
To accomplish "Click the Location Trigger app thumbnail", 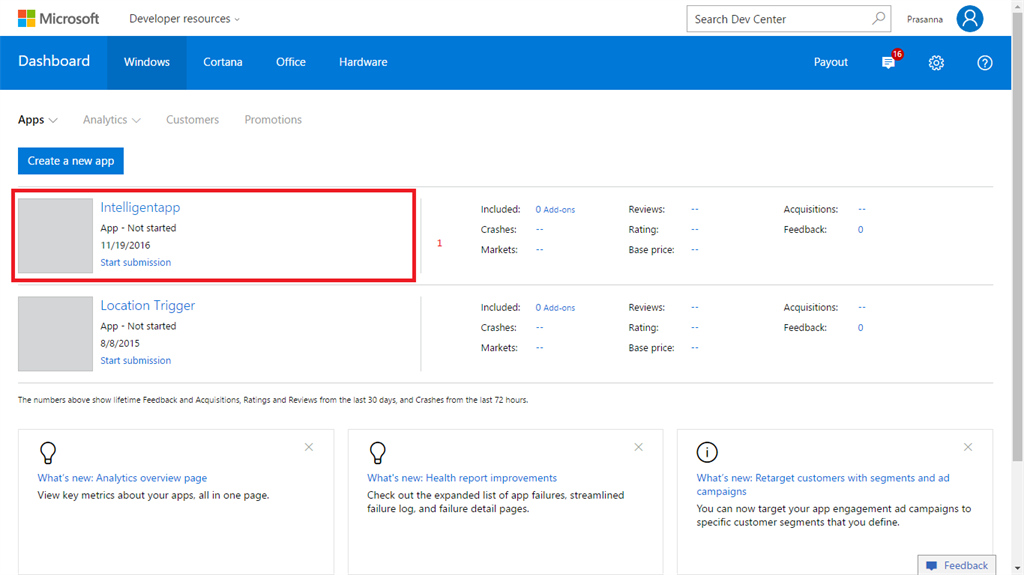I will pos(55,333).
